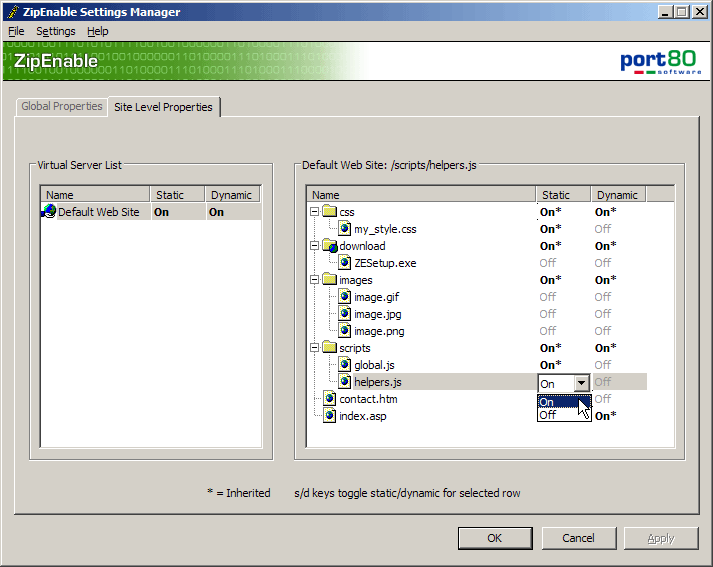Click the OK button

(x=495, y=538)
